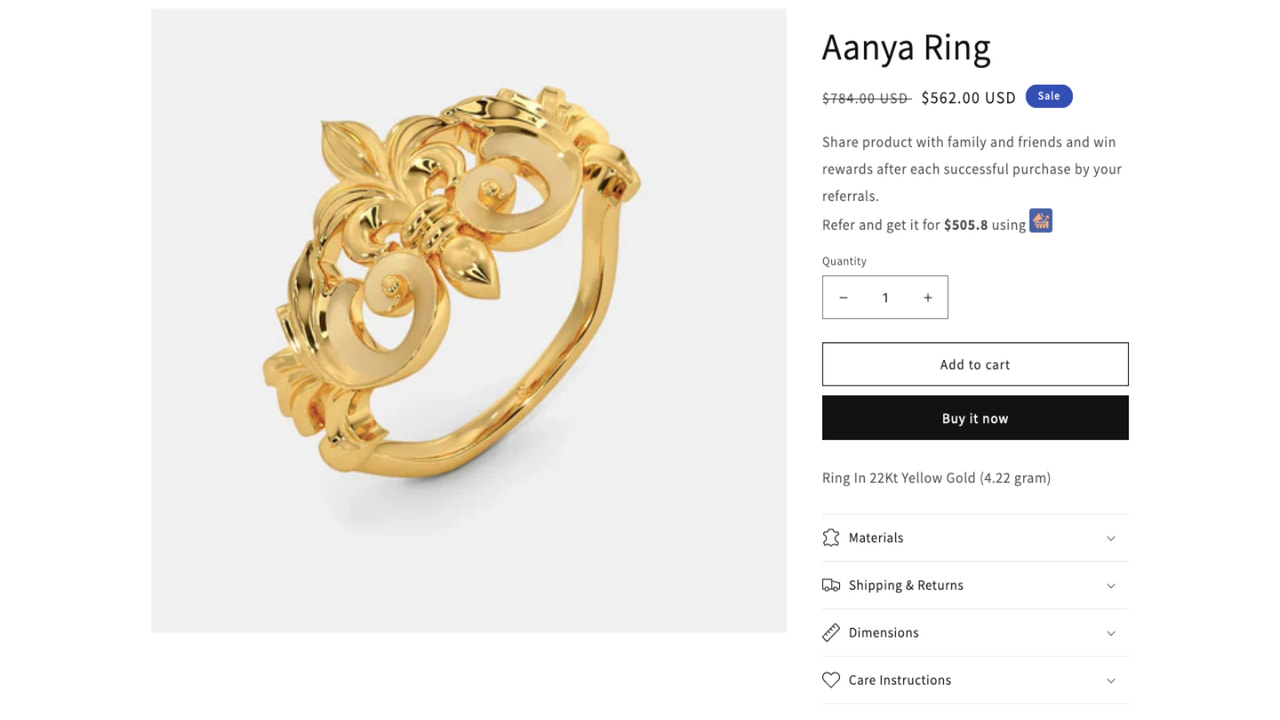Click the heart icon next to Care Instructions
This screenshot has height=720, width=1280.
(x=831, y=680)
